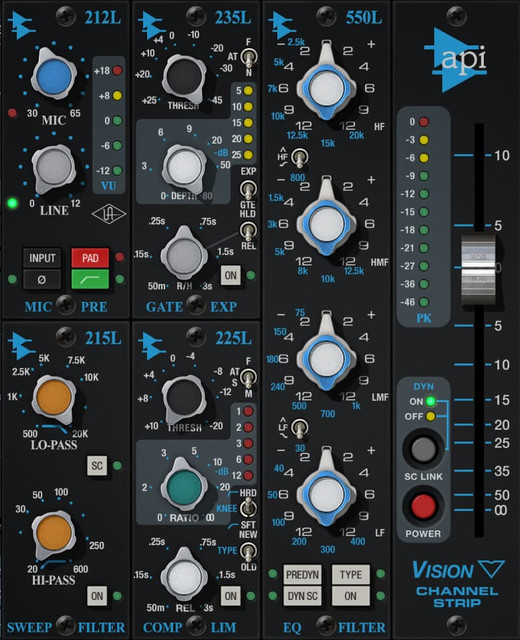The height and width of the screenshot is (640, 520).
Task: Click the output fader cap
Action: tap(478, 269)
